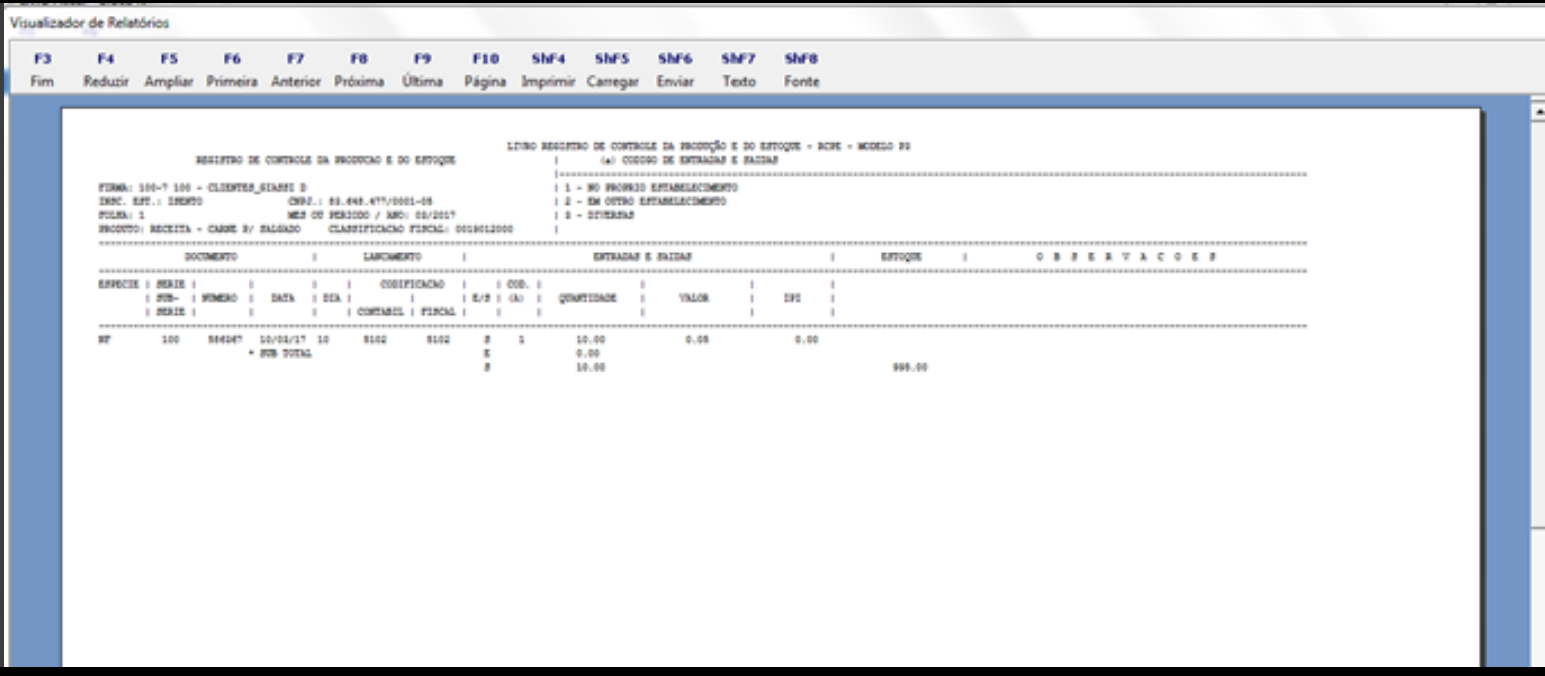Click the 'OBSERVACOES' column header
This screenshot has height=676, width=1545.
(1127, 257)
